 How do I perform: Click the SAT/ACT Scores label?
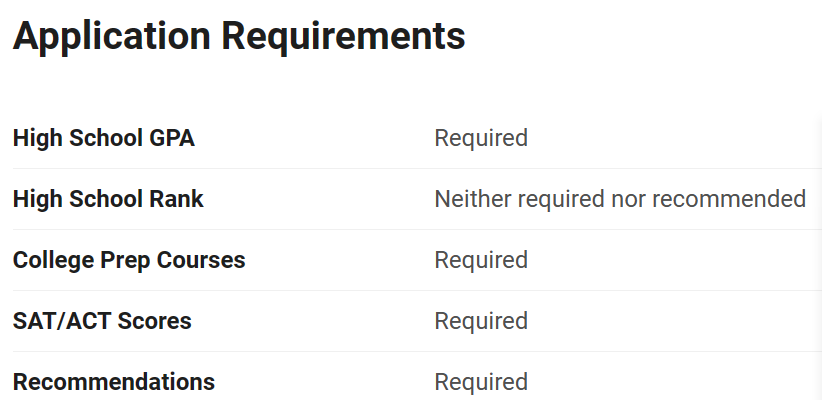[x=102, y=321]
